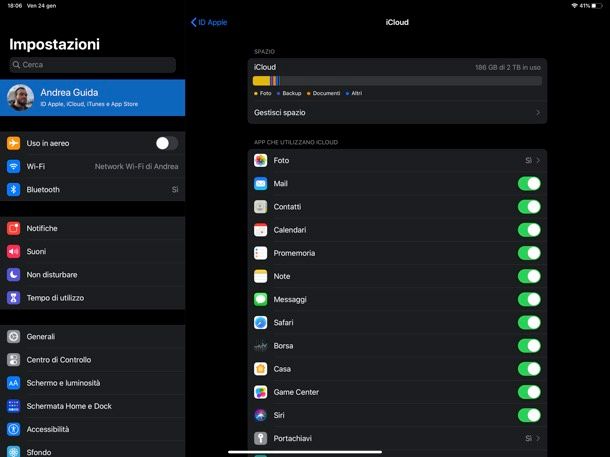The image size is (610, 457).
Task: Open Andrea Guida Apple ID profile
Action: [x=93, y=98]
